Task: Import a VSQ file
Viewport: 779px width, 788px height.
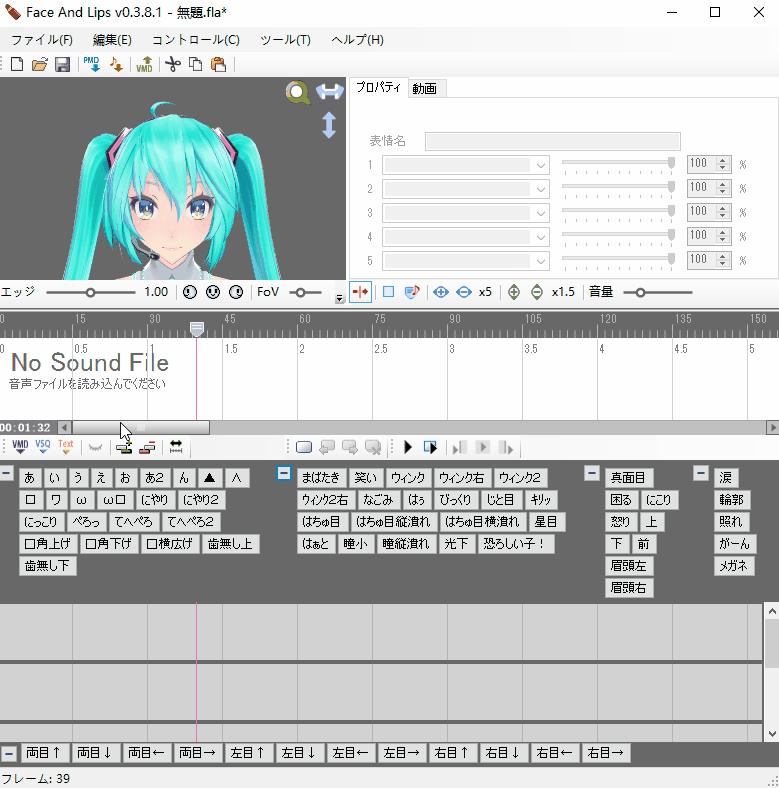Action: [43, 447]
